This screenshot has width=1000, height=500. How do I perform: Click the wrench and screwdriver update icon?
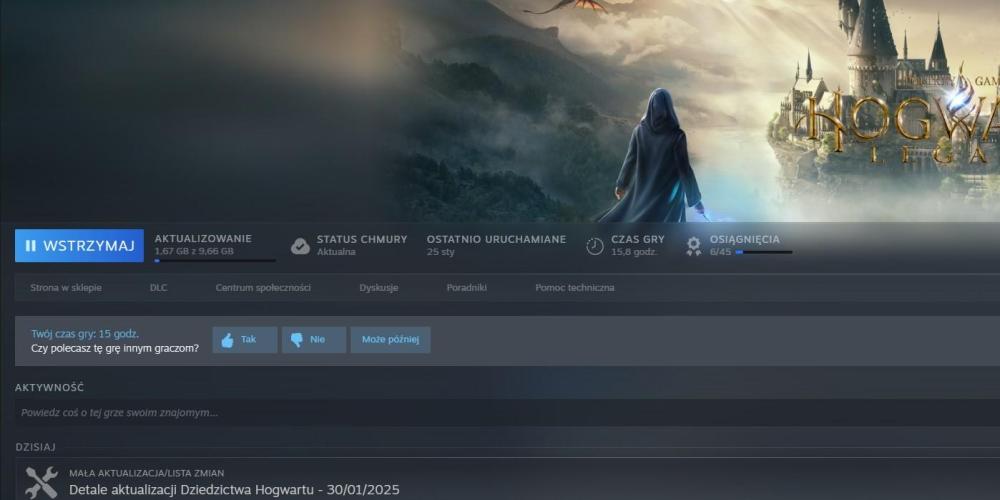tap(41, 483)
